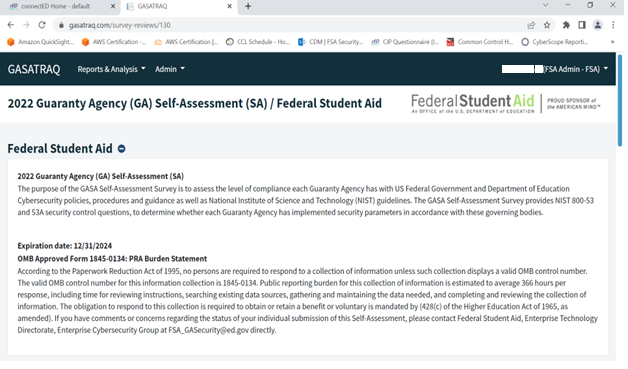Click the GASATRAQ brand link

pyautogui.click(x=34, y=69)
